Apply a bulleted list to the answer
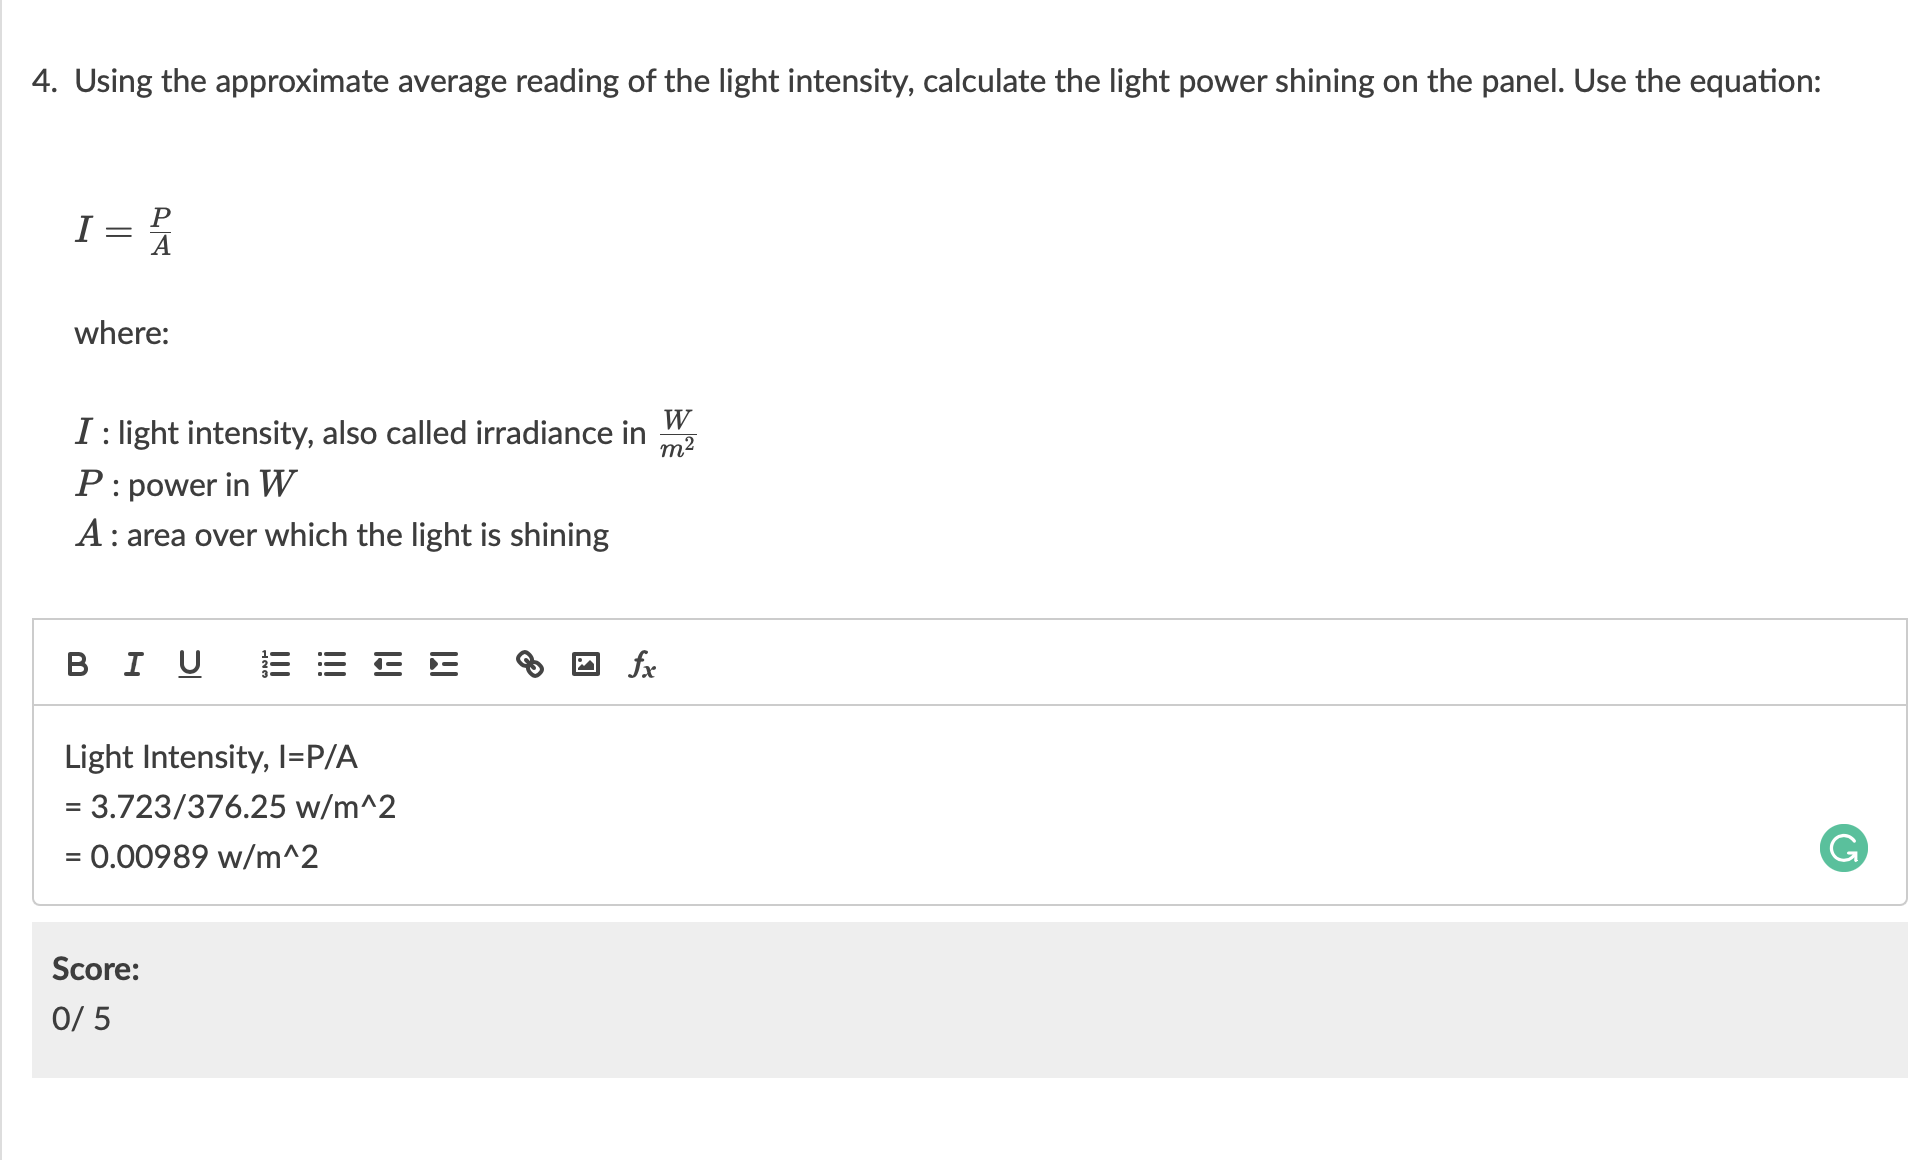Viewport: 1912px width, 1160px height. [331, 664]
